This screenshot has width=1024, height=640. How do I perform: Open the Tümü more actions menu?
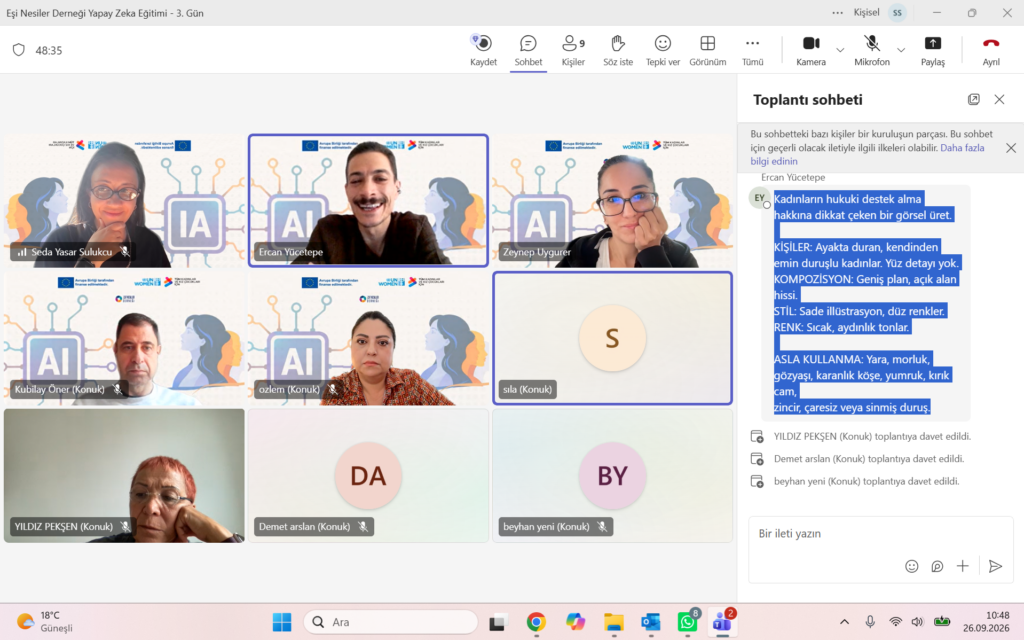tap(752, 50)
